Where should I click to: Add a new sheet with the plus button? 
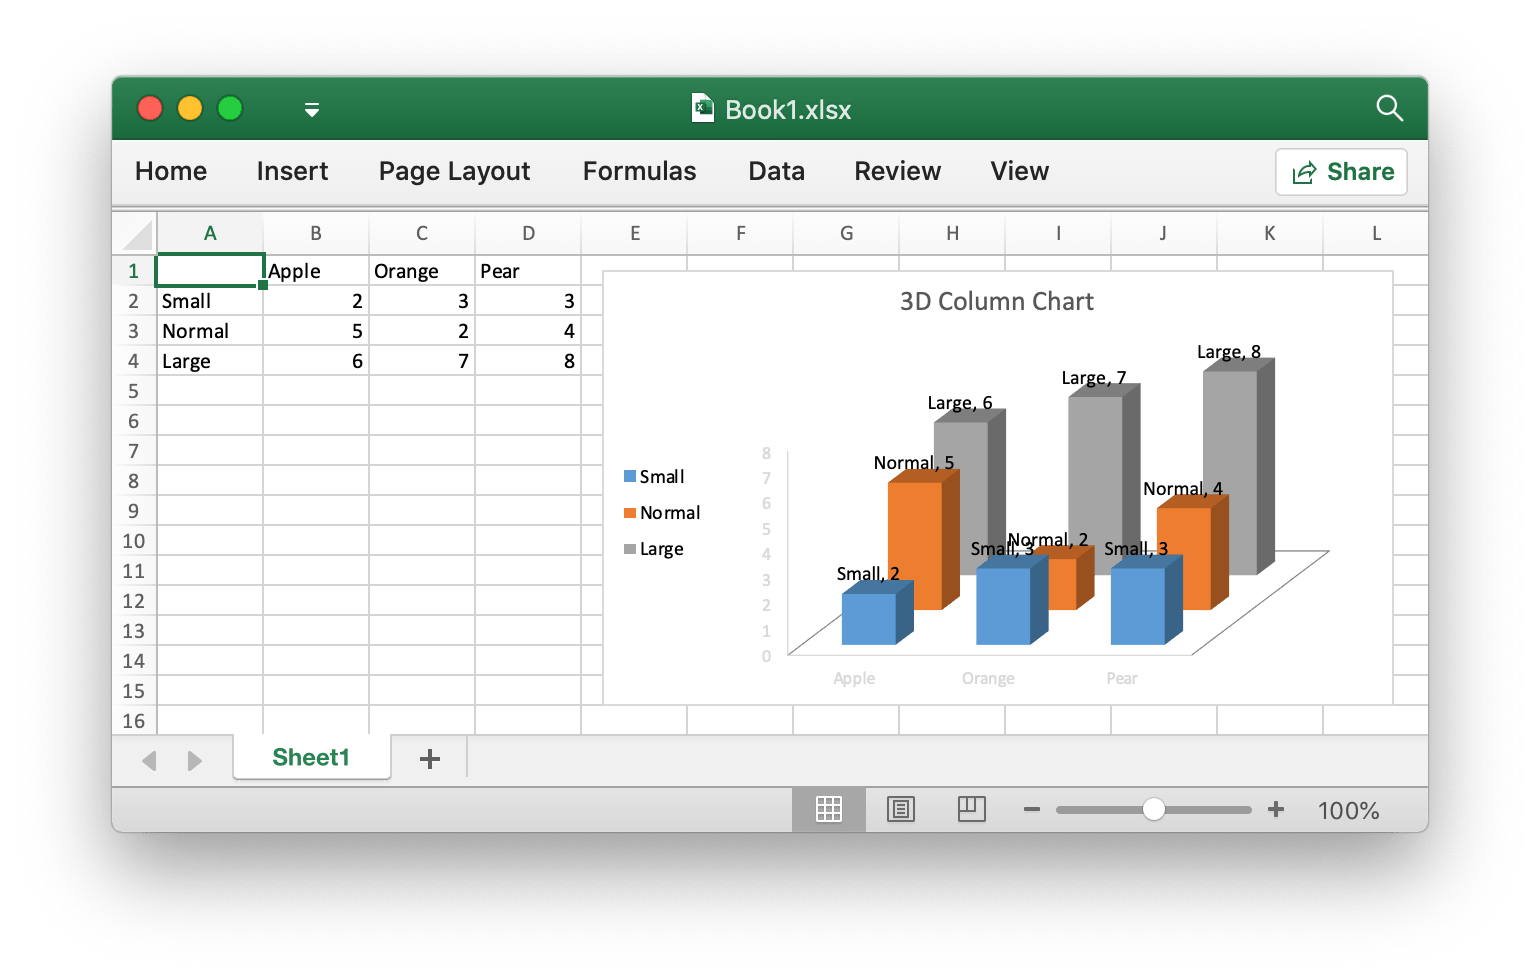pyautogui.click(x=429, y=758)
